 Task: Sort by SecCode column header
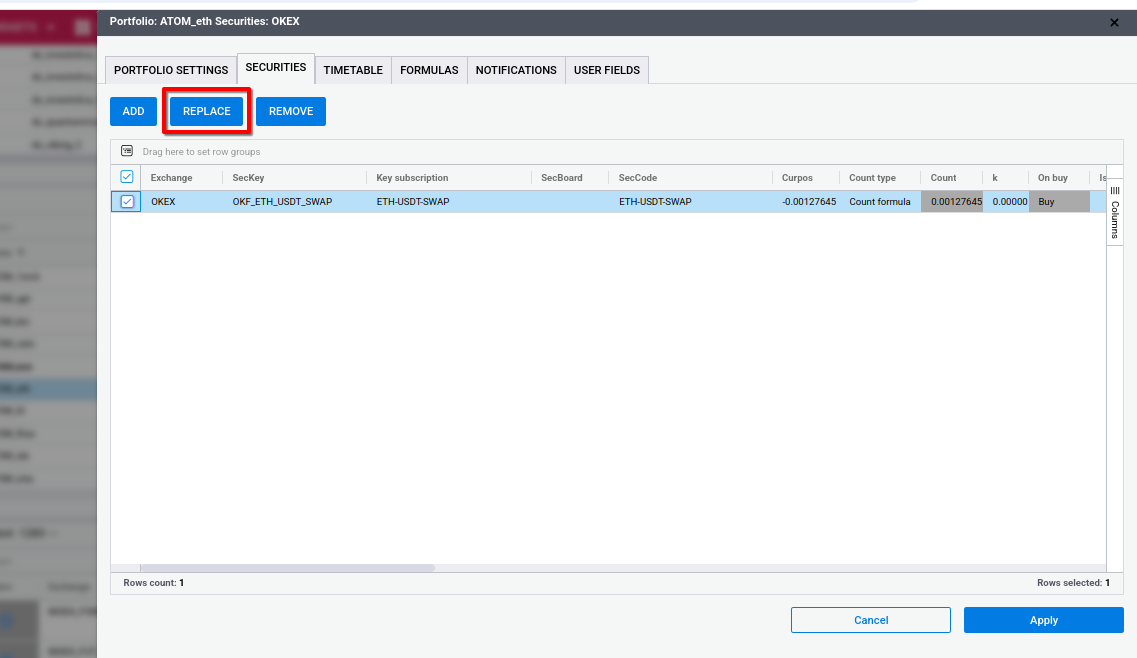coord(637,178)
